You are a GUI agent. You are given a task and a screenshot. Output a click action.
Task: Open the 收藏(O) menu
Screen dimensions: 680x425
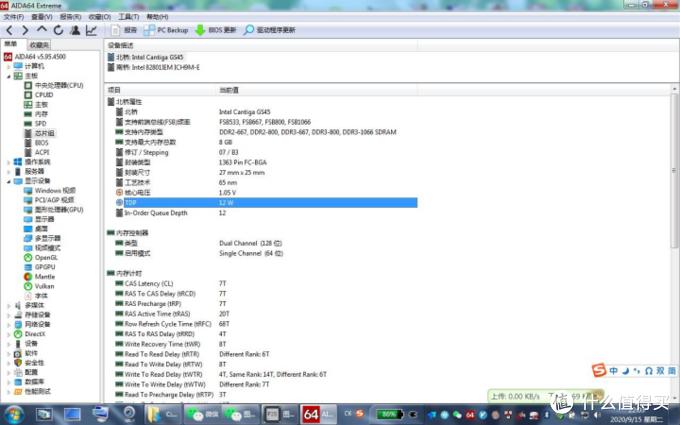100,16
